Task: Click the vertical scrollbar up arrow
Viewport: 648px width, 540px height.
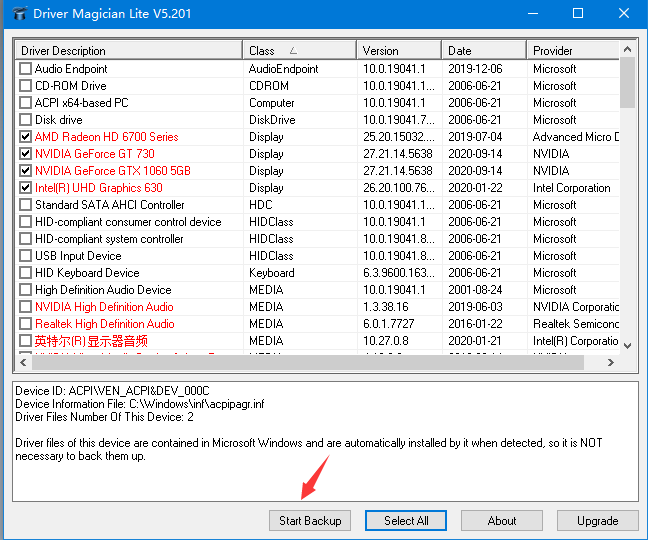Action: coord(627,49)
